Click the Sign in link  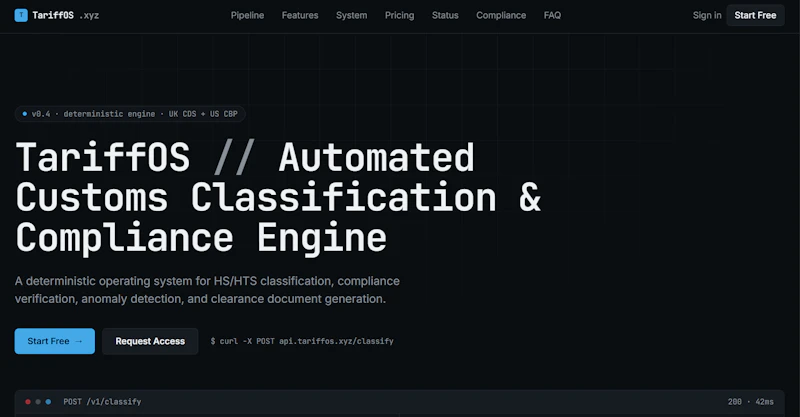(x=707, y=15)
